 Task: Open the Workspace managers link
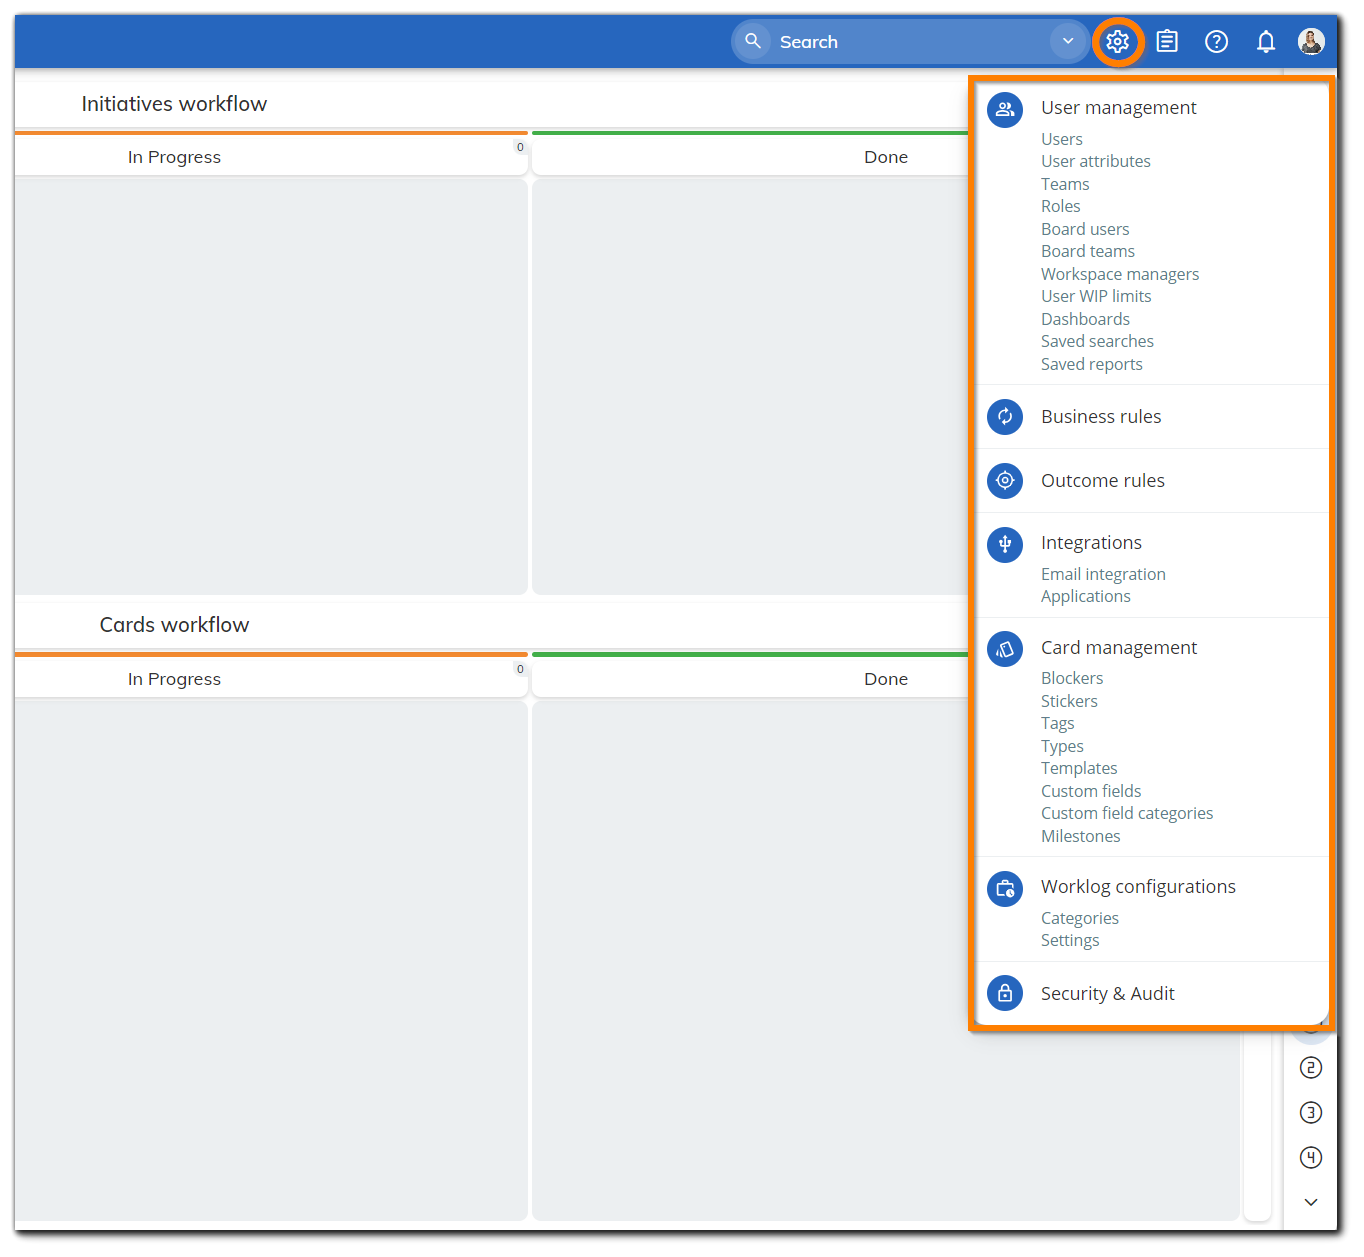pos(1119,274)
